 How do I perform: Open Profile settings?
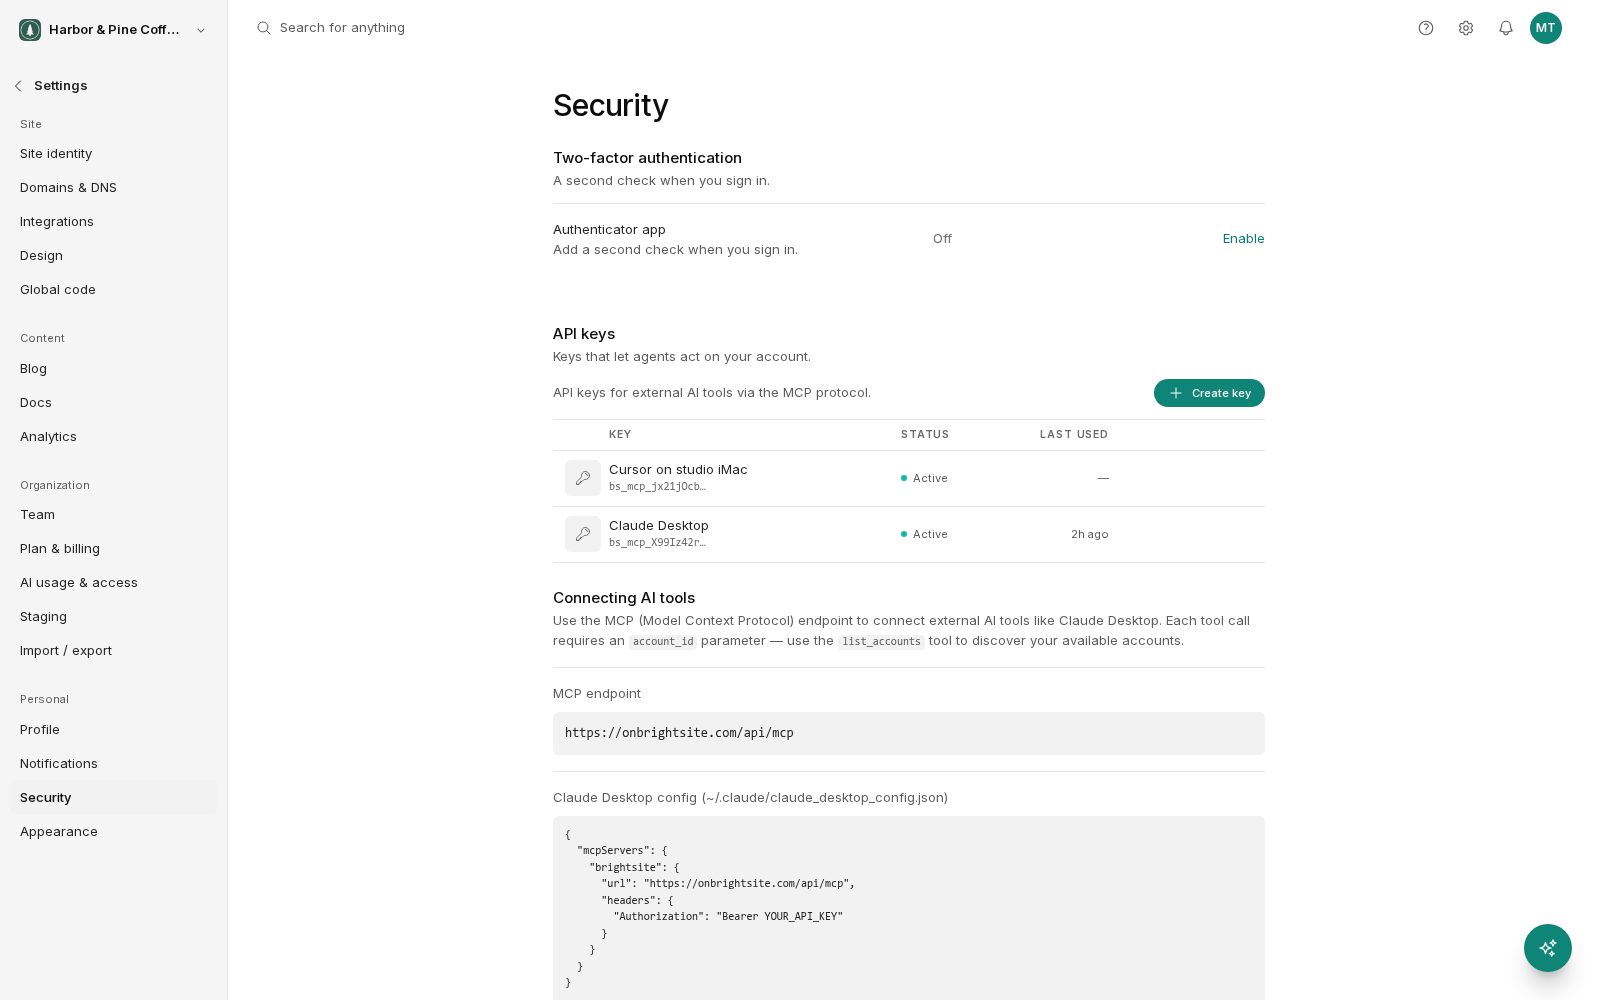pos(114,730)
